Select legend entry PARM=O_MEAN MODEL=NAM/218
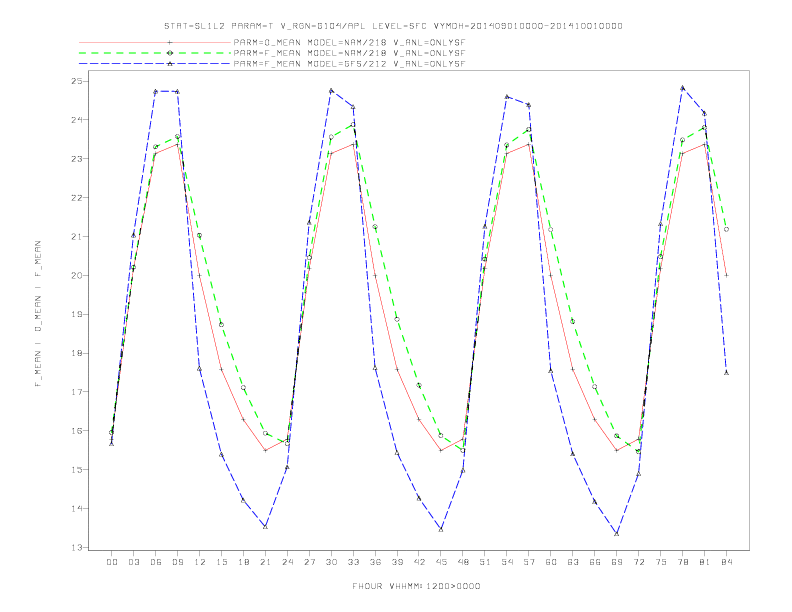 (x=349, y=42)
